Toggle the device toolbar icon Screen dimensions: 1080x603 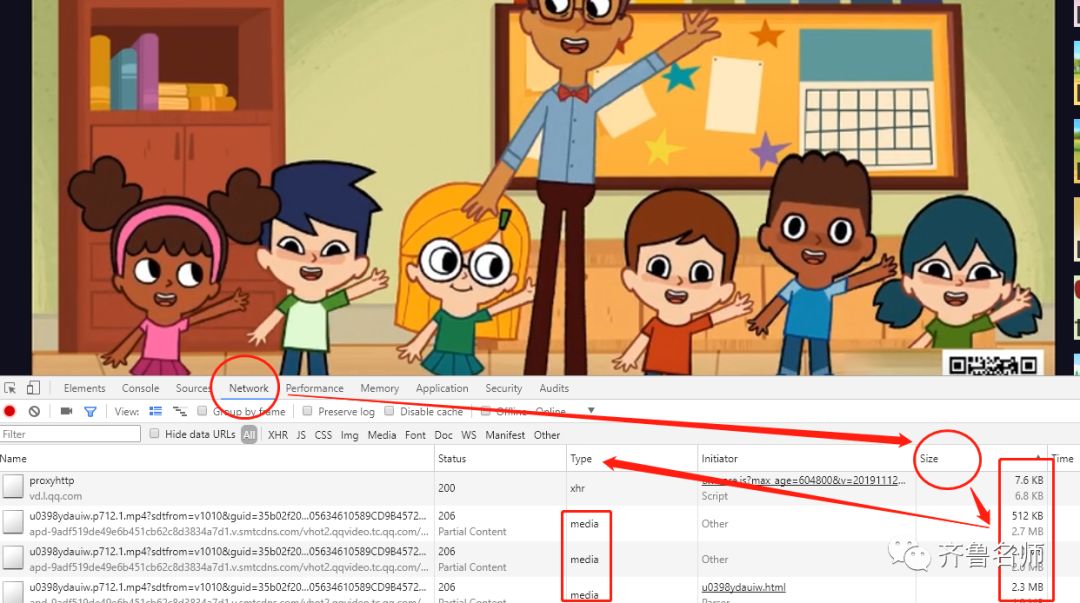[33, 388]
